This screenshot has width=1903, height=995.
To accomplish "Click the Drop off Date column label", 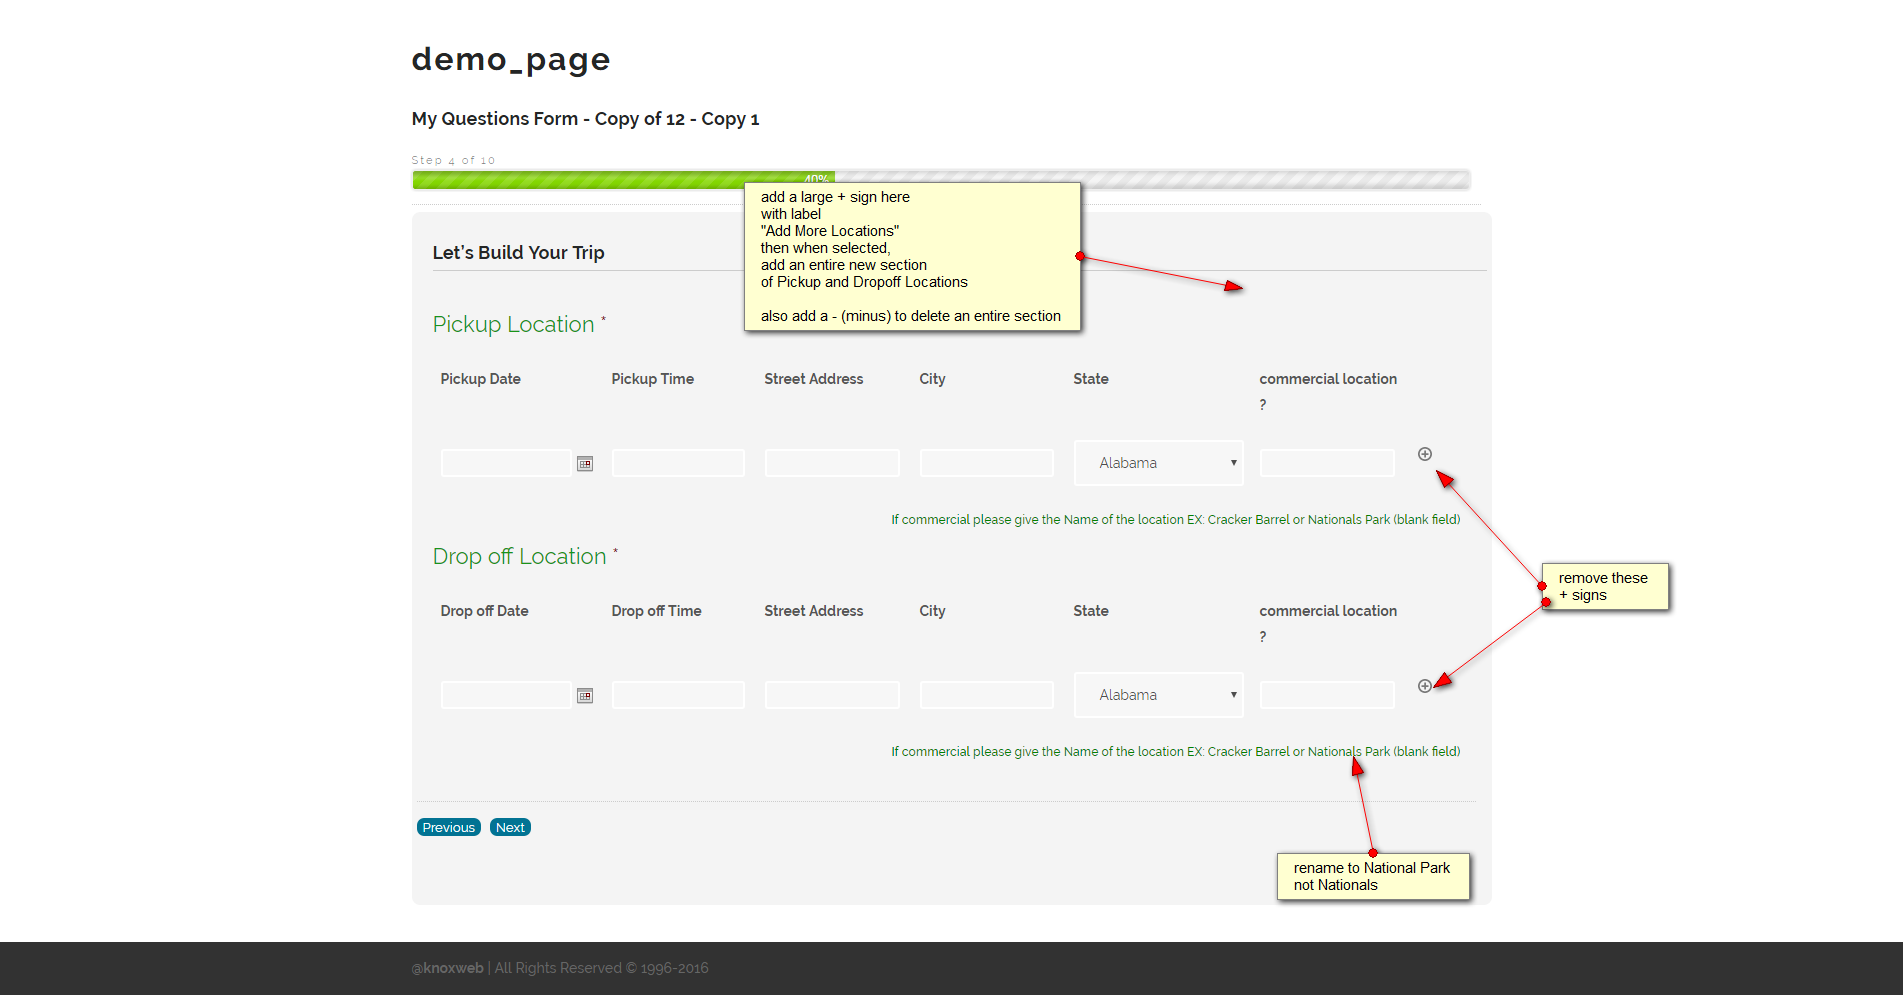I will (485, 611).
